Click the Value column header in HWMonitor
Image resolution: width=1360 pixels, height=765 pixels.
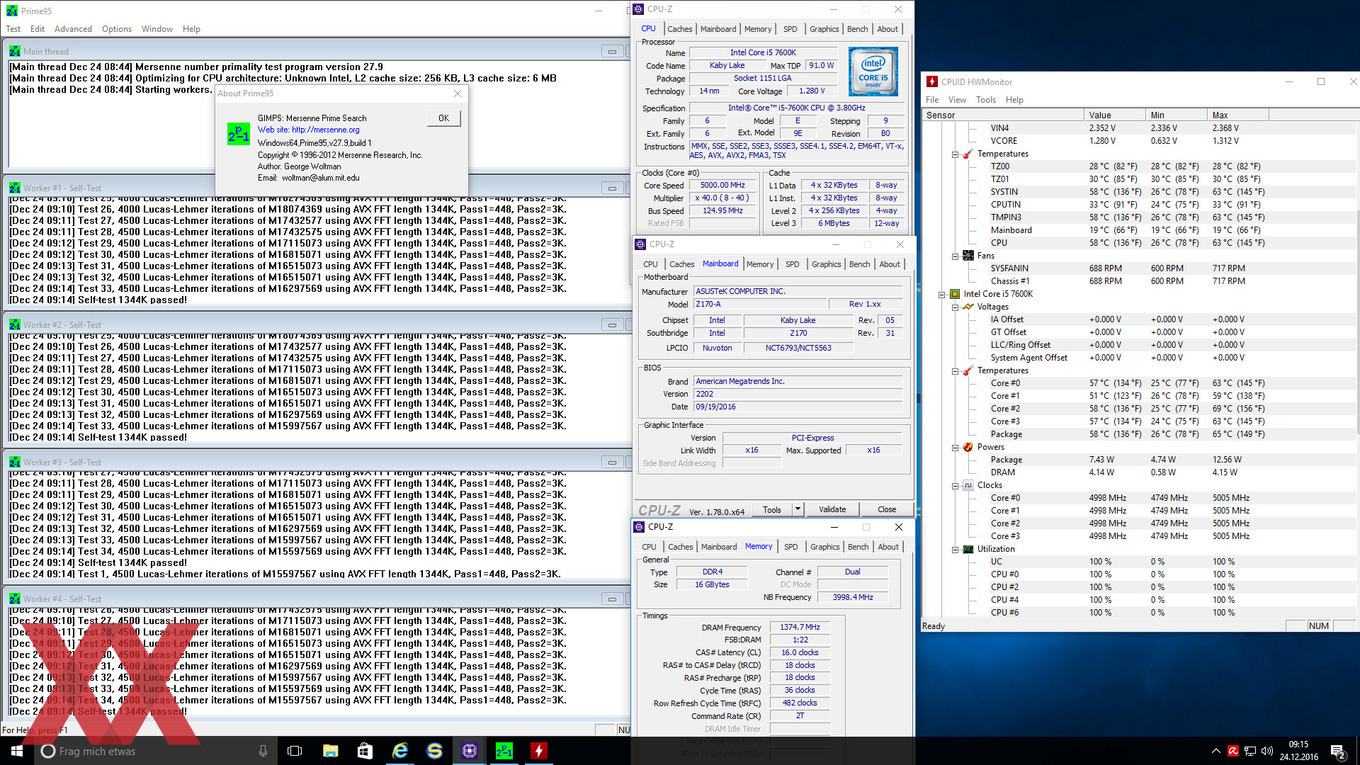click(1116, 115)
